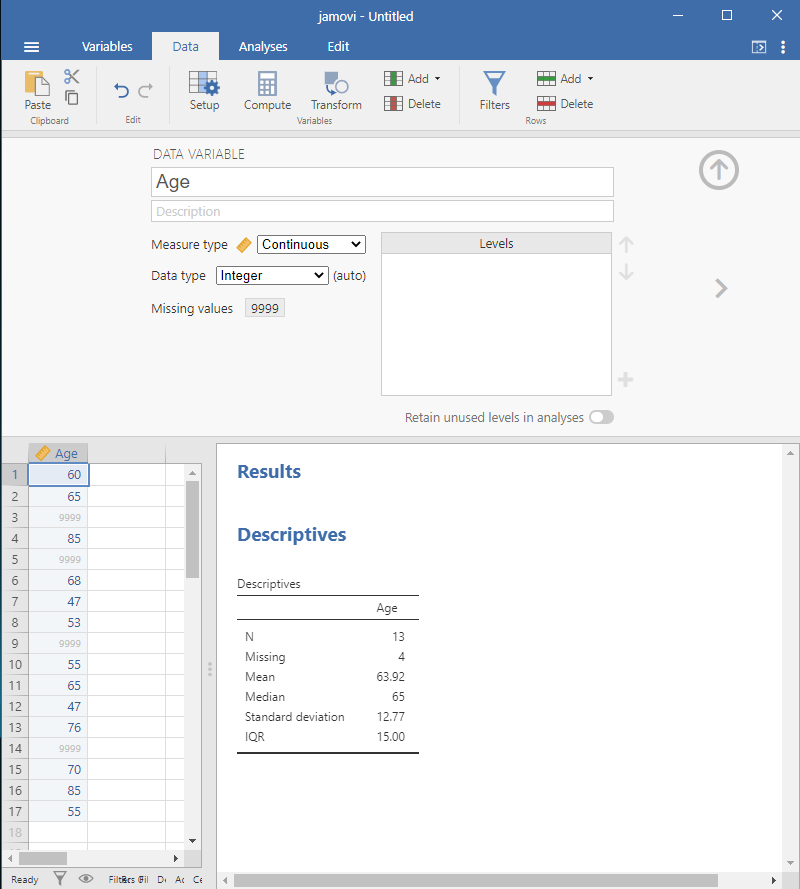800x889 pixels.
Task: Open the Data type dropdown
Action: tap(272, 276)
